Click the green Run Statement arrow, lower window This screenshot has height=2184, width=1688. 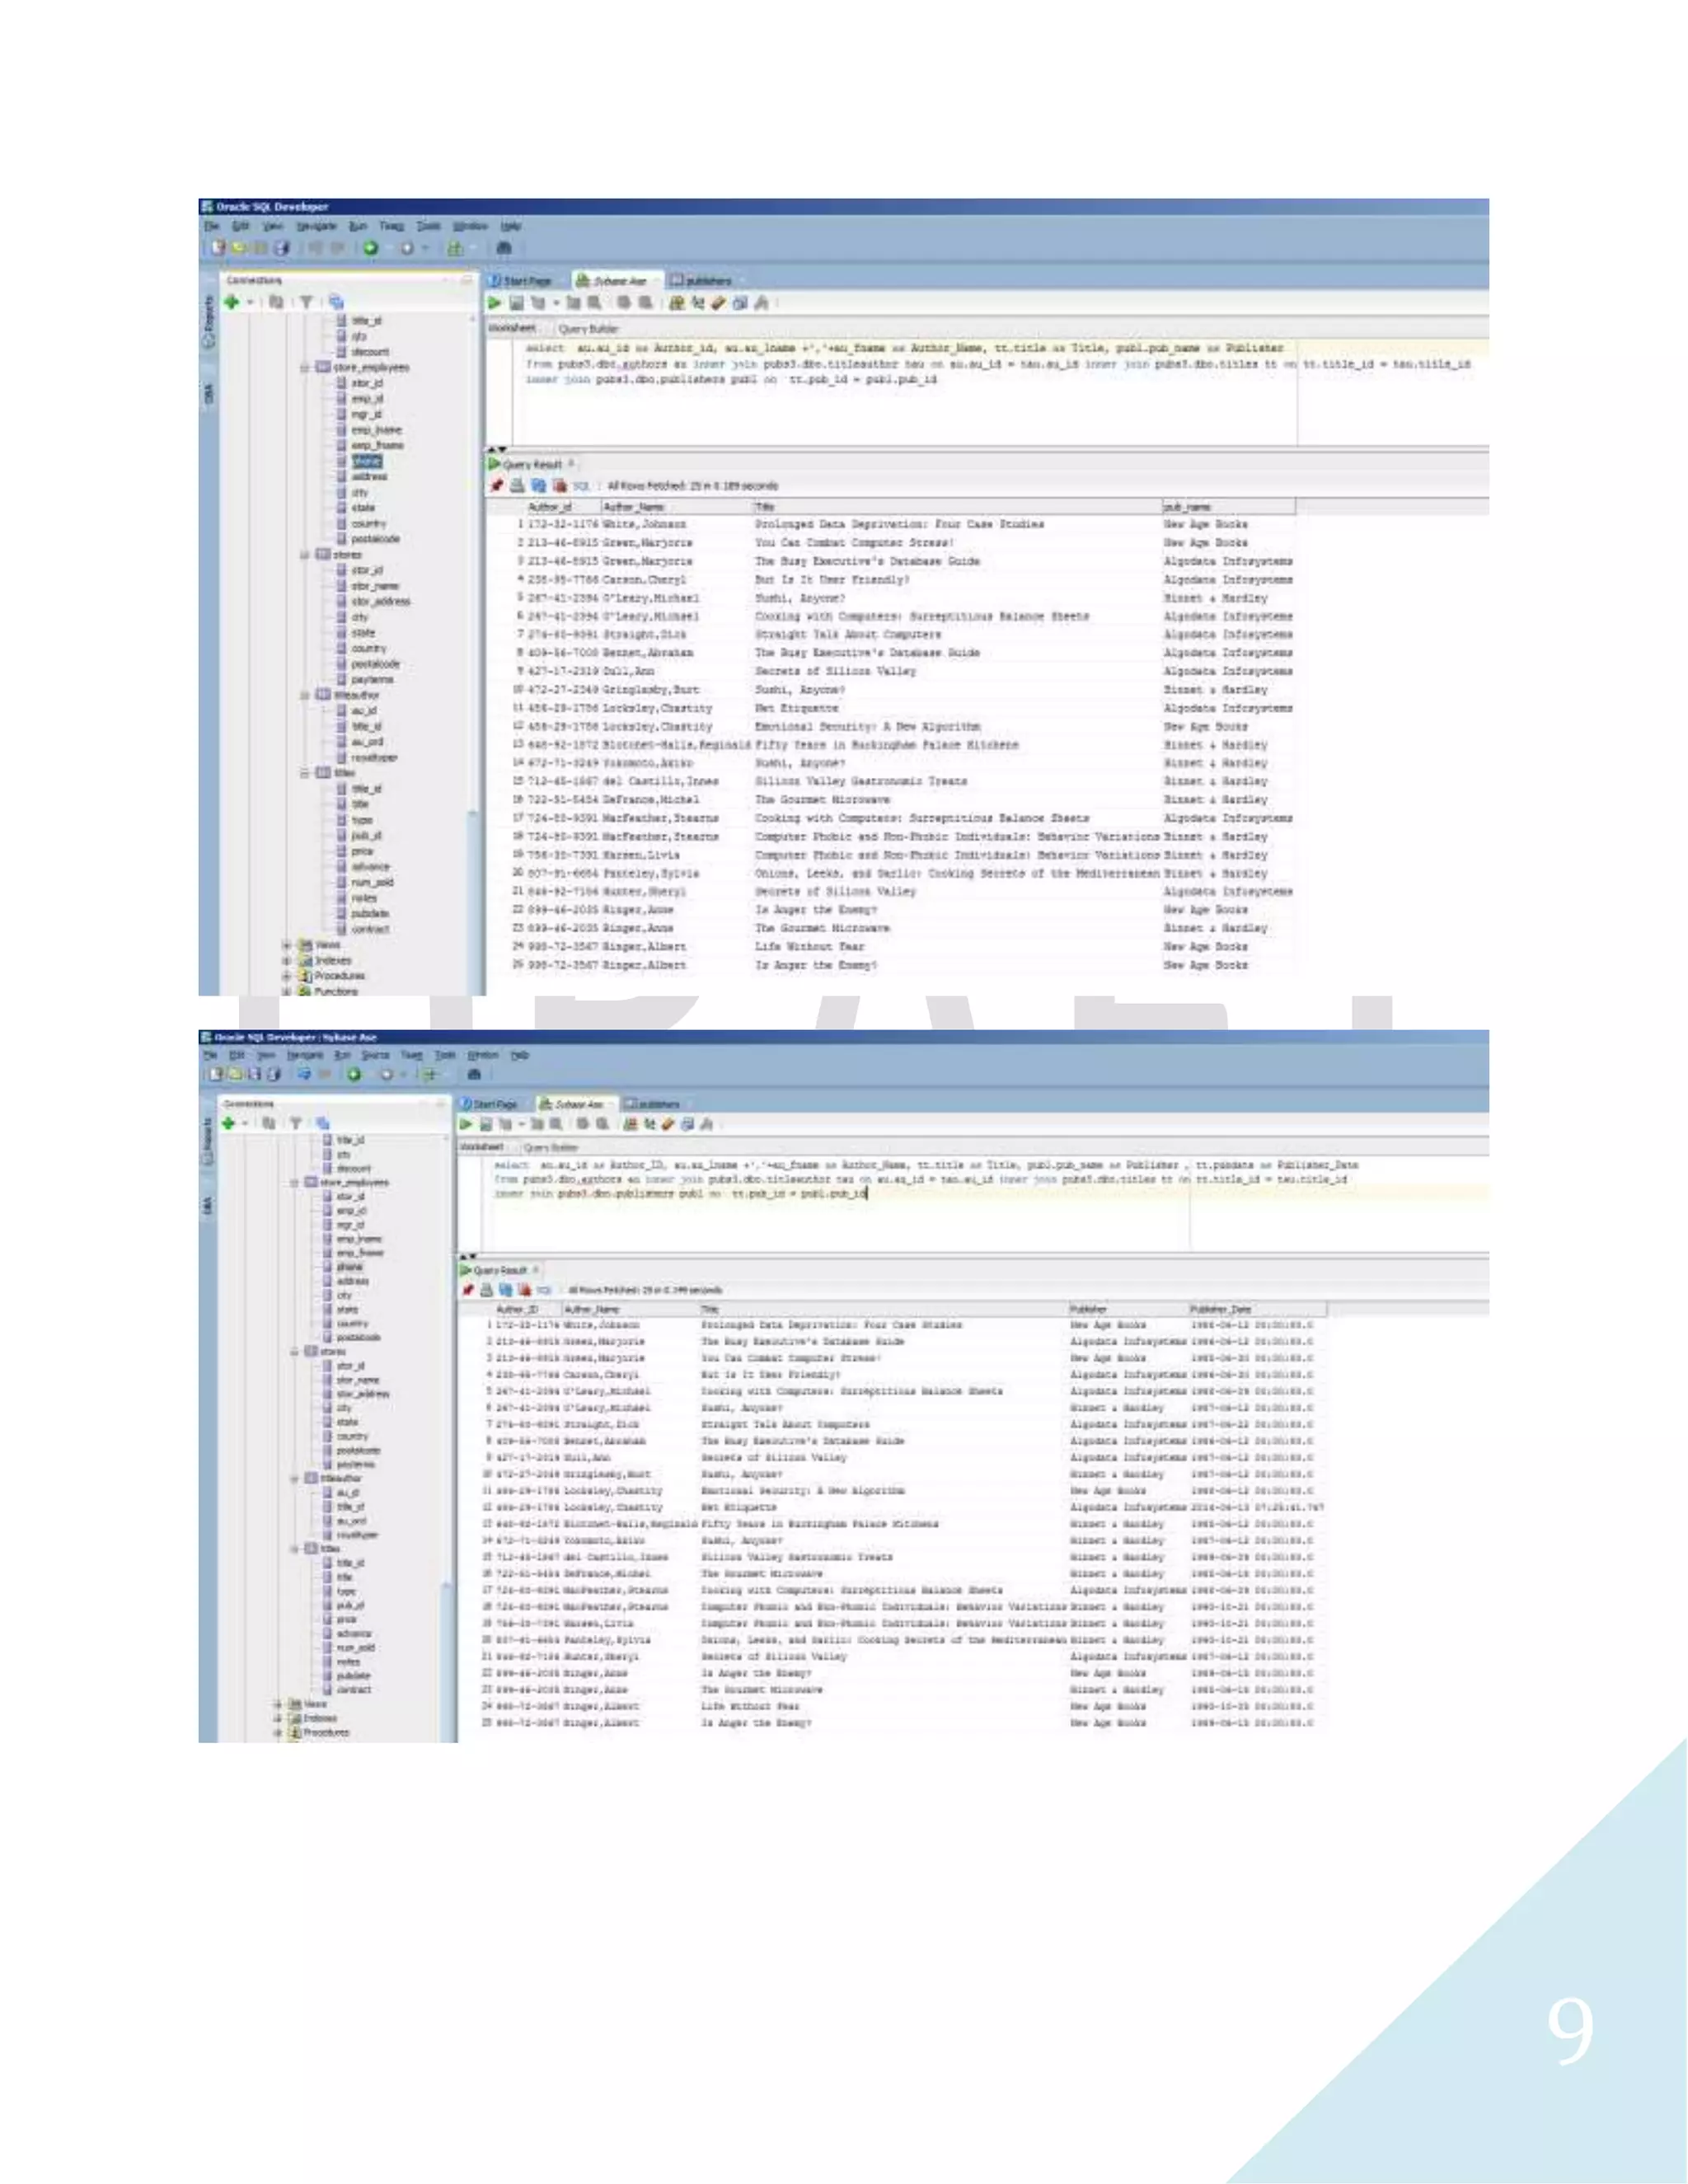point(466,1124)
